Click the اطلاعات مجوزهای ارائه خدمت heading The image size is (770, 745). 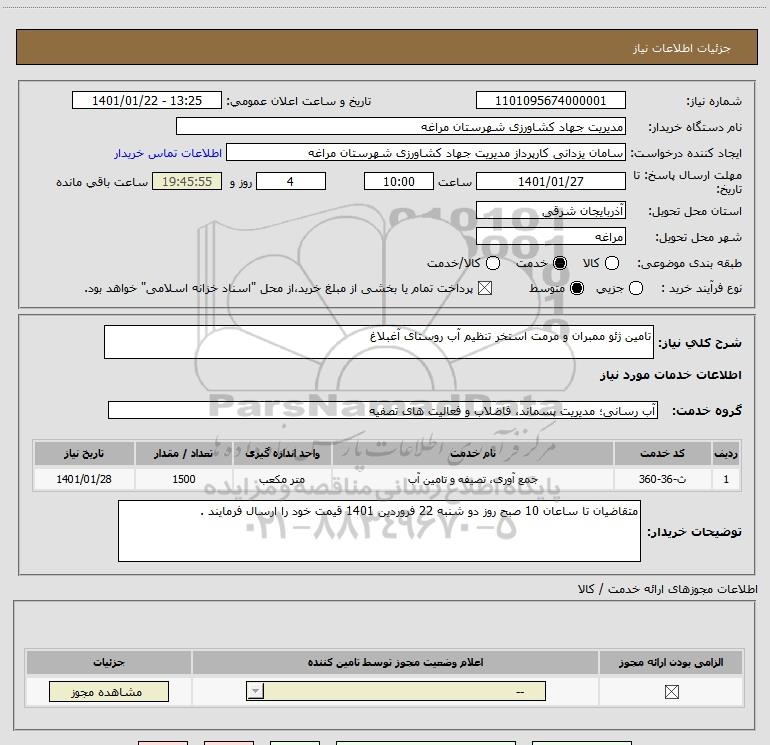click(668, 589)
